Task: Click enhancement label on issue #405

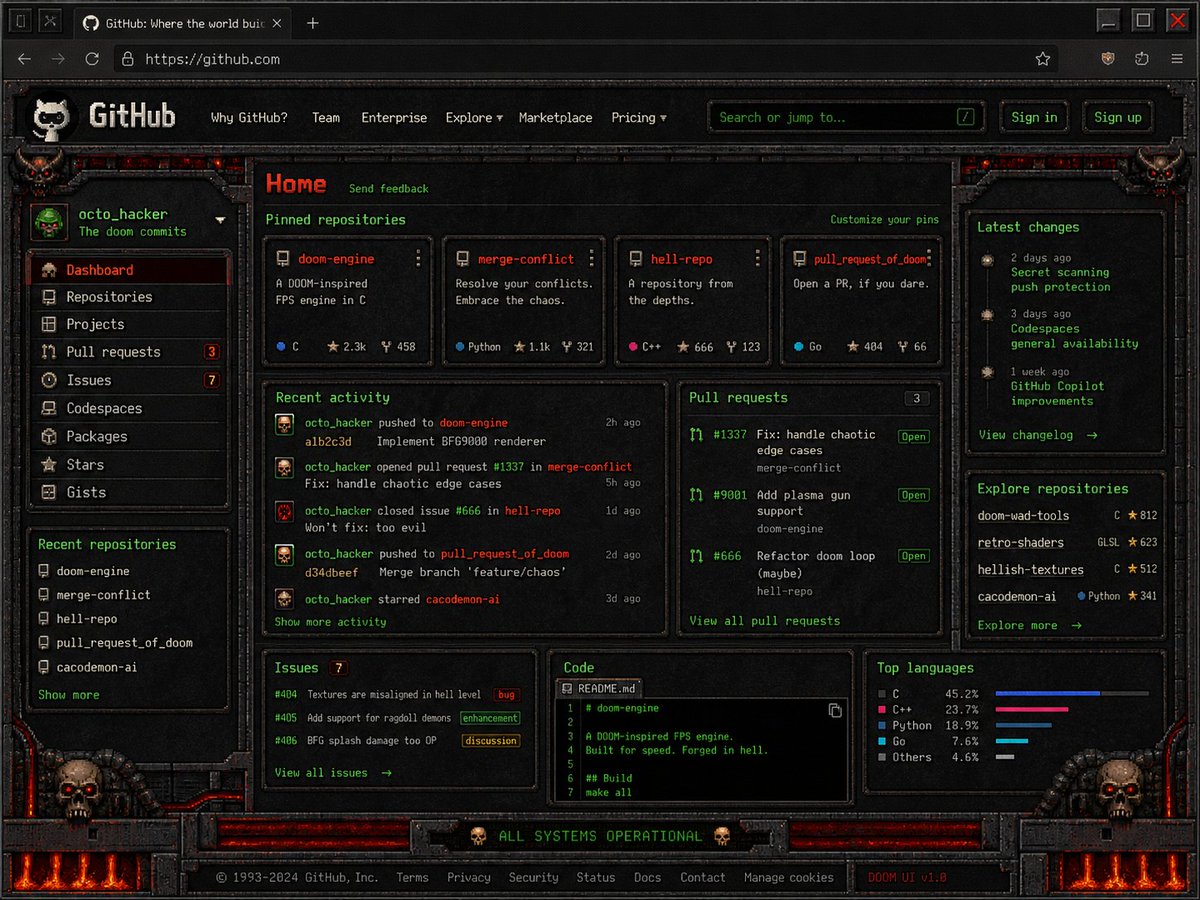Action: 490,718
